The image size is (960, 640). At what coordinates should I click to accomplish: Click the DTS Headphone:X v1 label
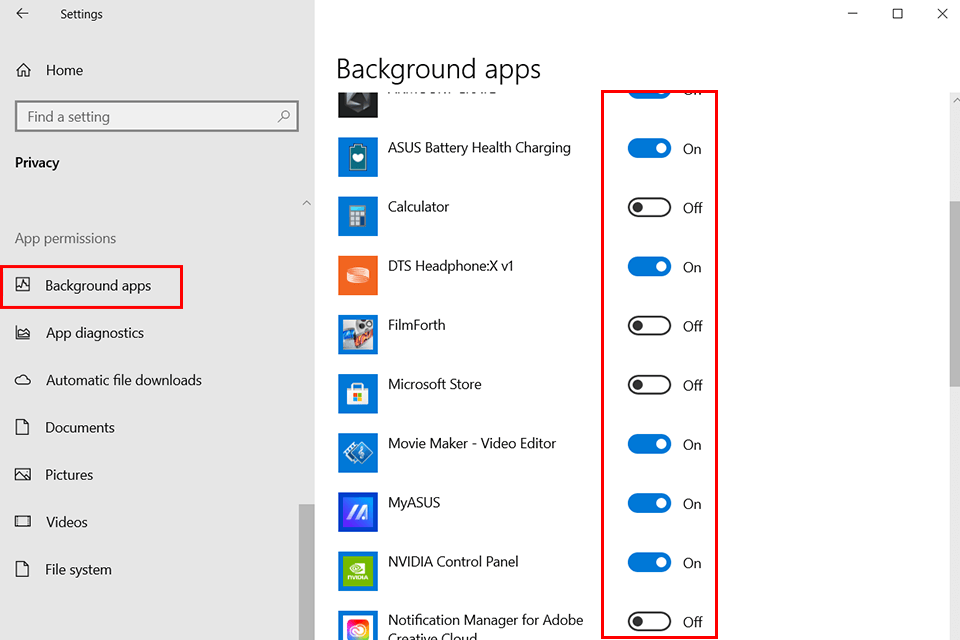click(451, 266)
